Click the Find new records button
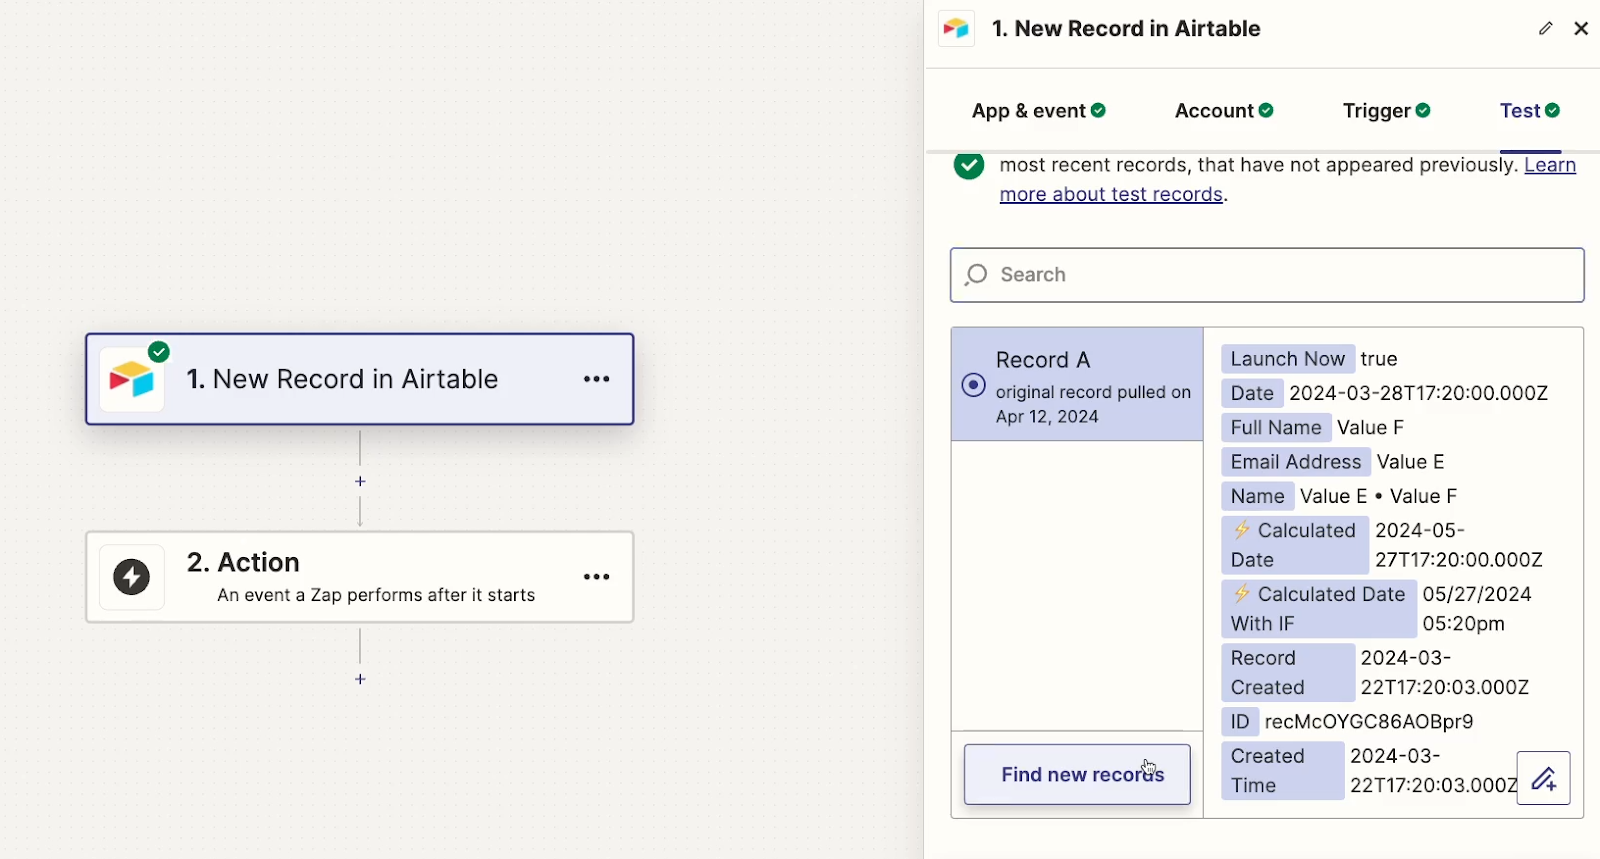1600x859 pixels. point(1077,774)
